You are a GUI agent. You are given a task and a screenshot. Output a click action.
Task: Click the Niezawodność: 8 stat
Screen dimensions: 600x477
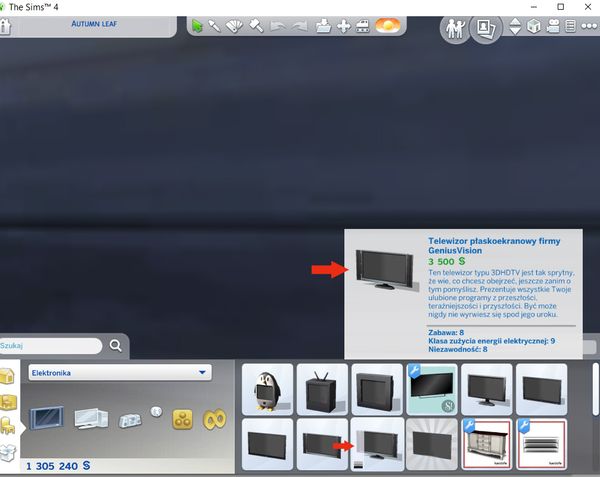coord(458,349)
